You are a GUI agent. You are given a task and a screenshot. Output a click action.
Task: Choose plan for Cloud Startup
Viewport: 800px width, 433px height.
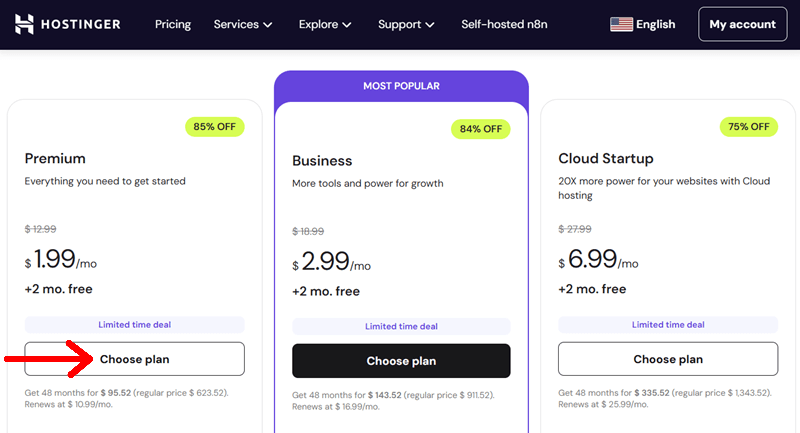point(668,359)
